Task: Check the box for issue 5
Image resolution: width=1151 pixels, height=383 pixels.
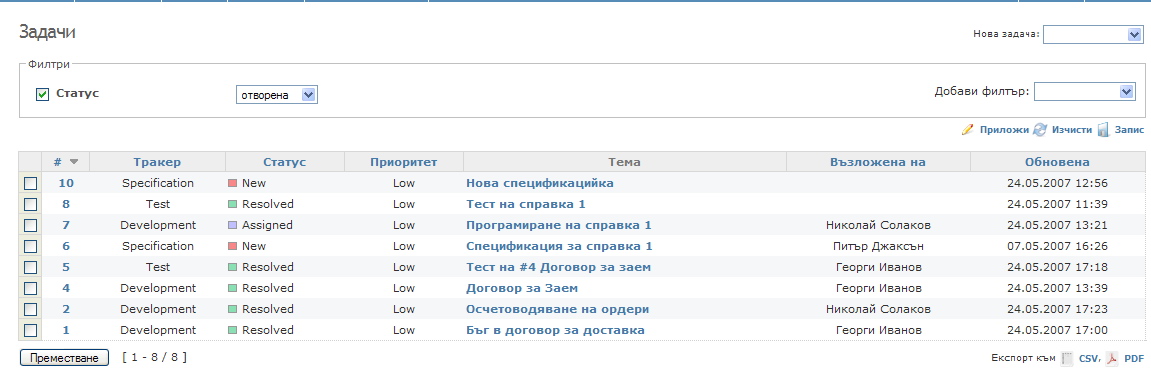Action: (x=30, y=267)
